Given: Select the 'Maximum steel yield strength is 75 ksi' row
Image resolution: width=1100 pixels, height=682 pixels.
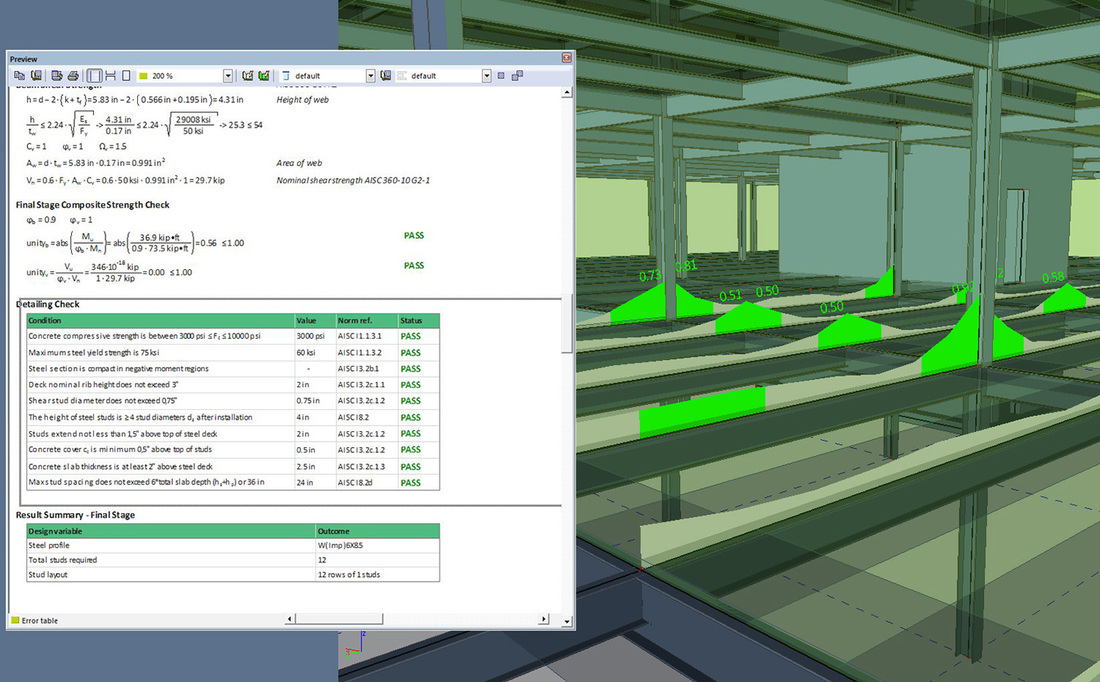Looking at the screenshot, I should [x=233, y=352].
